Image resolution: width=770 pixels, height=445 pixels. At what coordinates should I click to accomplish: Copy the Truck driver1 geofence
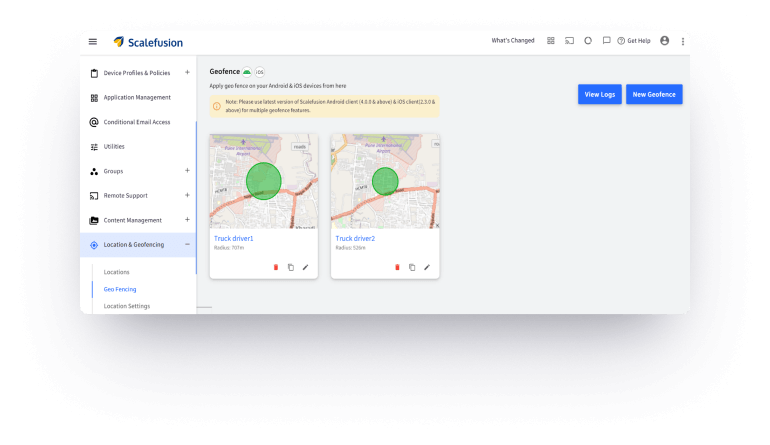tap(291, 267)
